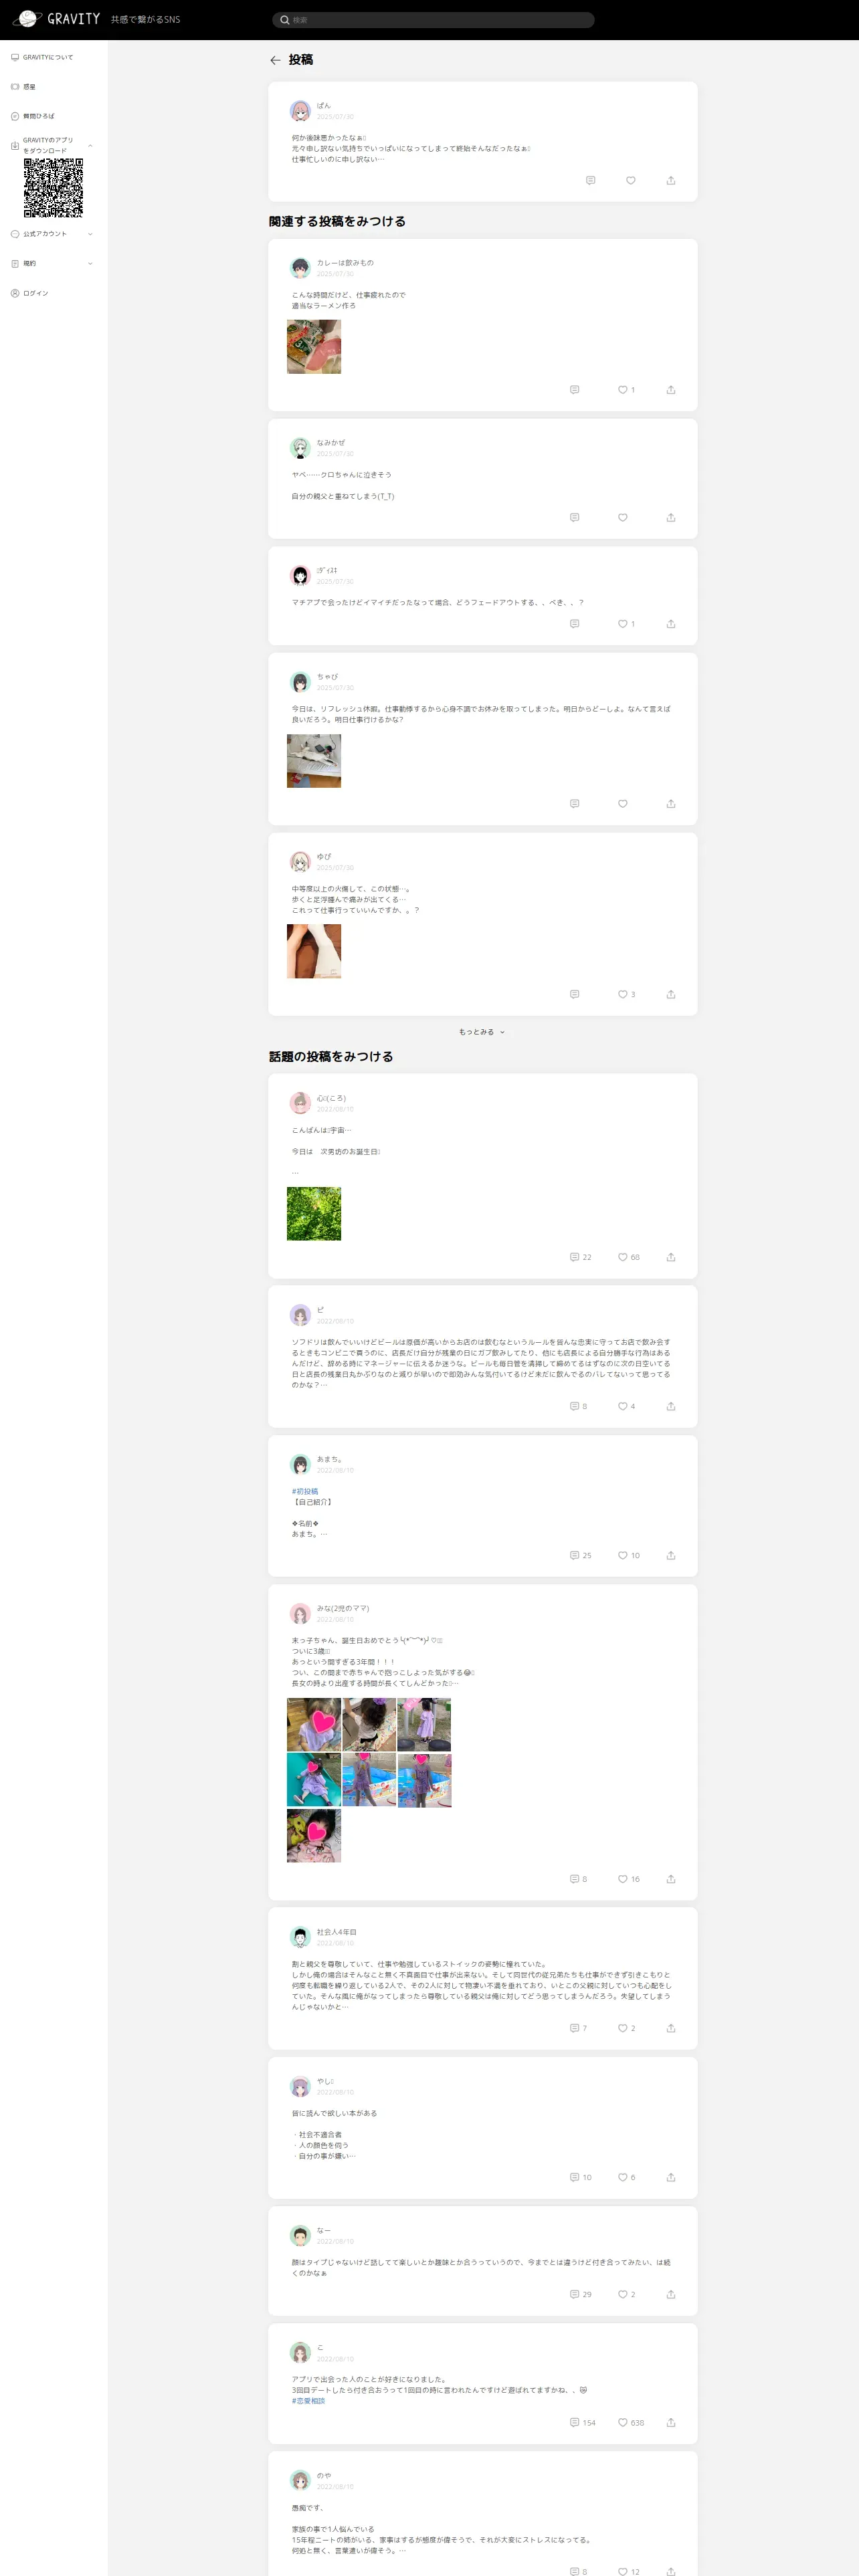The height and width of the screenshot is (2576, 859).
Task: Open GRAVITYについて in the sidebar
Action: tap(47, 58)
